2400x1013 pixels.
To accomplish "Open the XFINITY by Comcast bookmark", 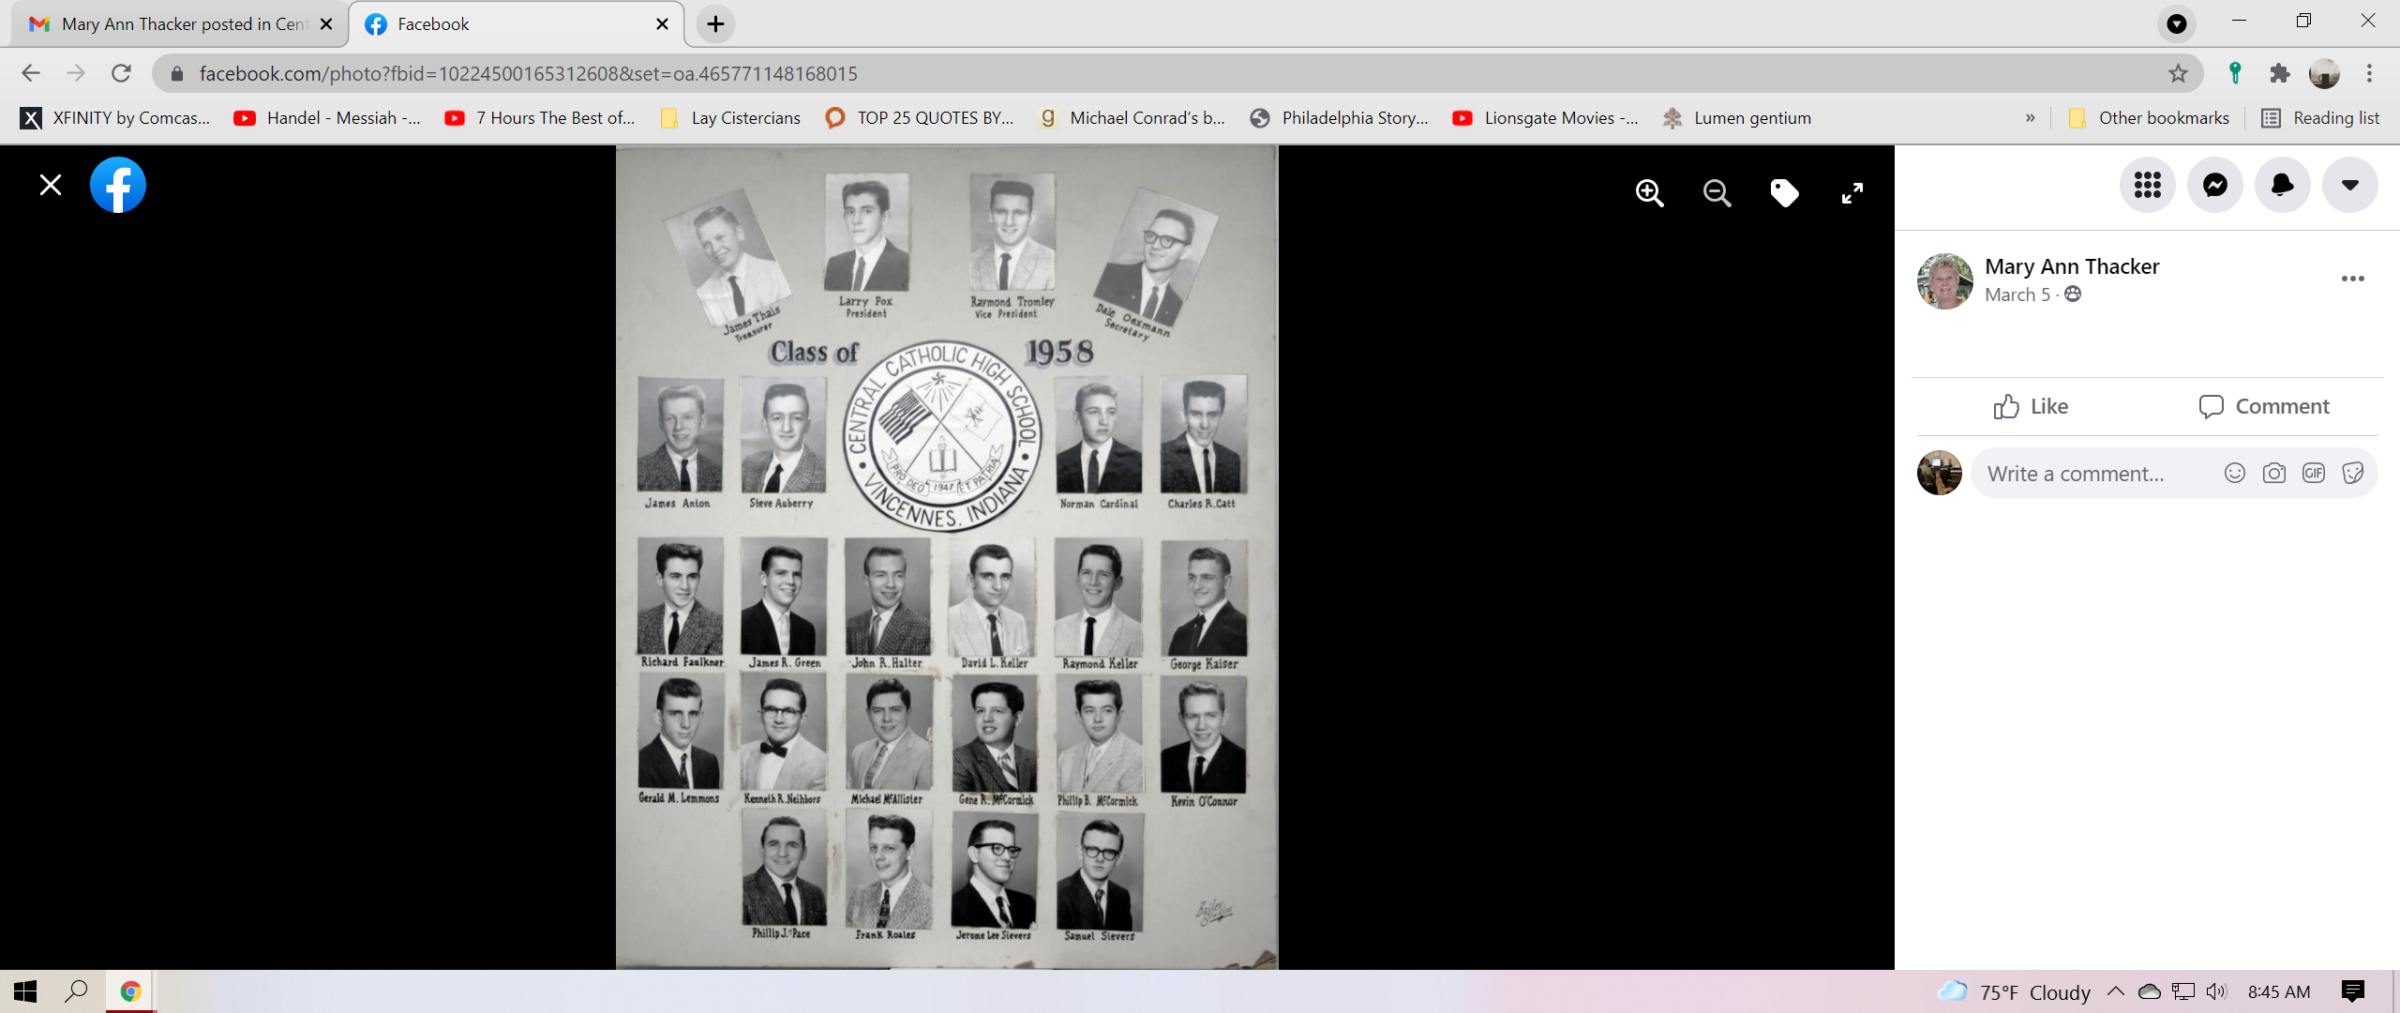I will pos(116,118).
